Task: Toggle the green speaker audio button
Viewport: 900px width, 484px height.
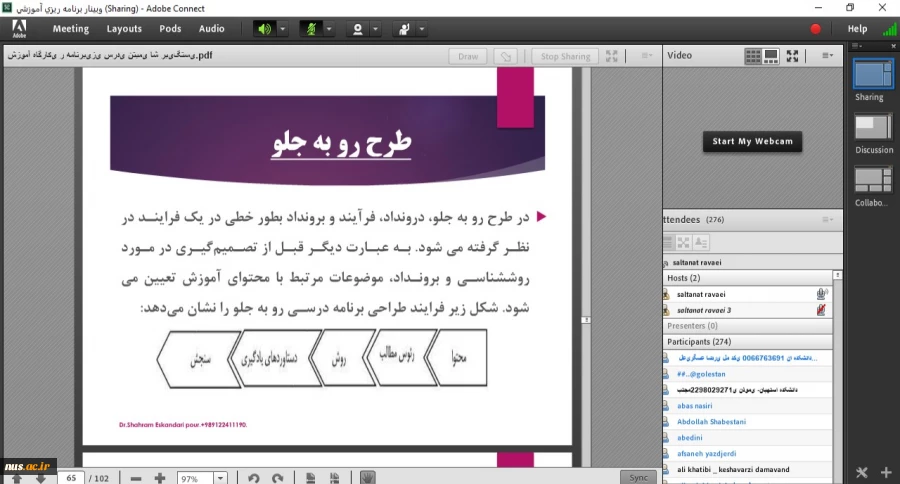Action: (265, 29)
